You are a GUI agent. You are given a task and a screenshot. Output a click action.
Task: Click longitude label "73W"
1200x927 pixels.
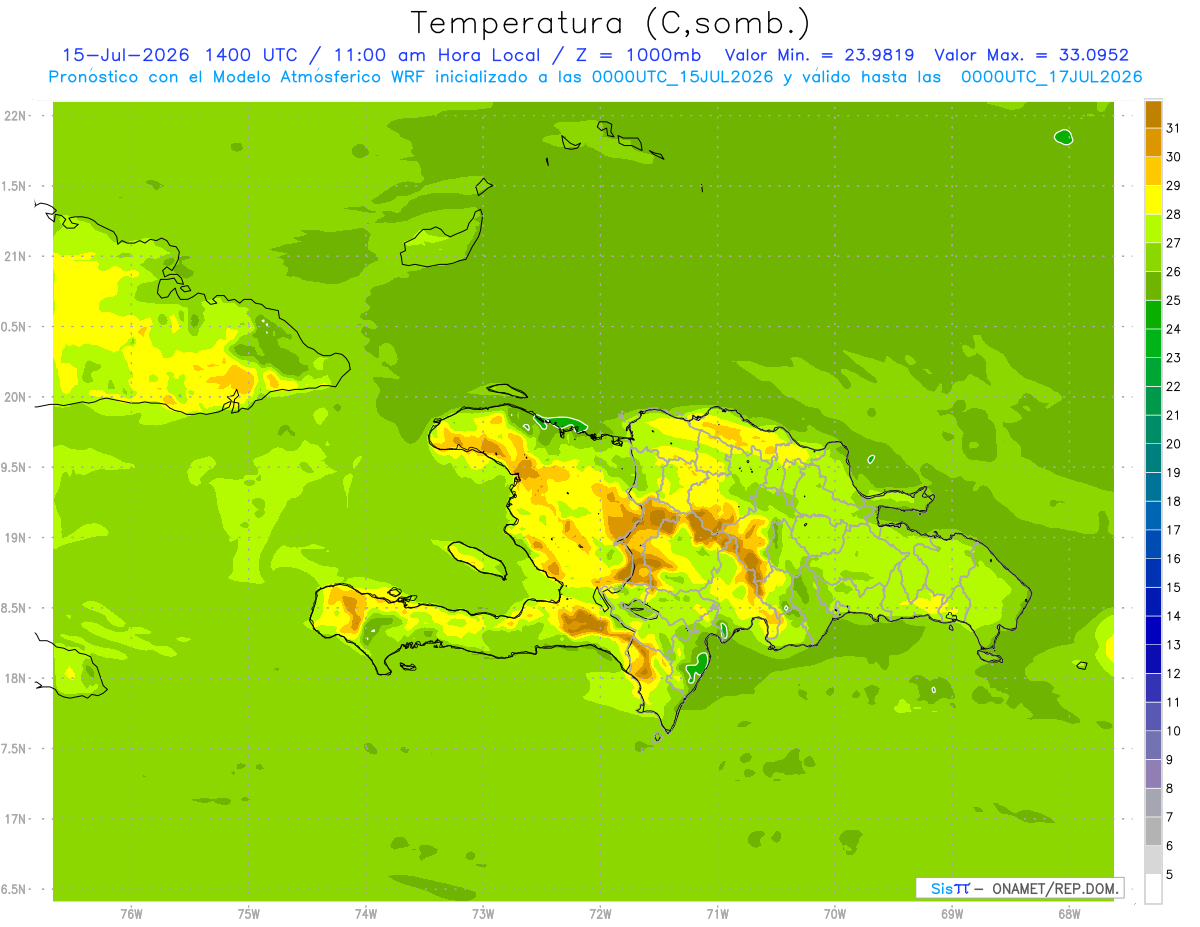483,914
